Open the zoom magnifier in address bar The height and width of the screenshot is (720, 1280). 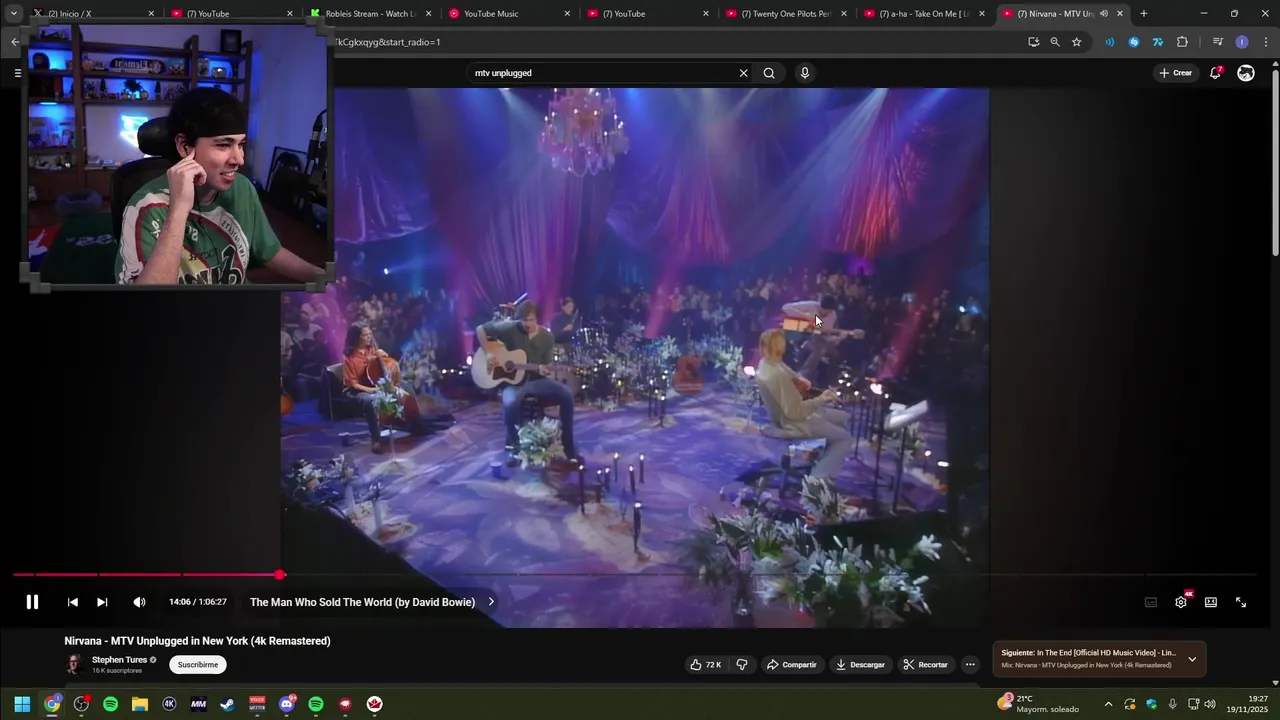tap(1055, 42)
